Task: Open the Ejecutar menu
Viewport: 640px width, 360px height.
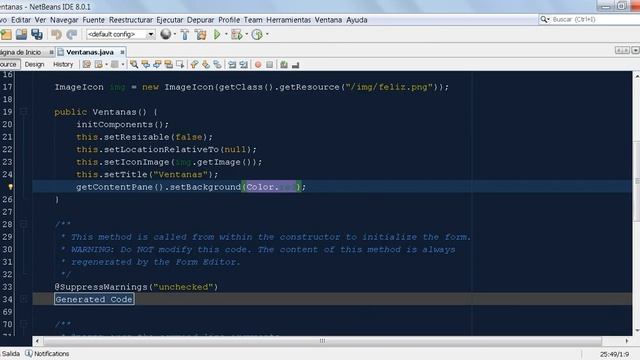Action: [170, 20]
